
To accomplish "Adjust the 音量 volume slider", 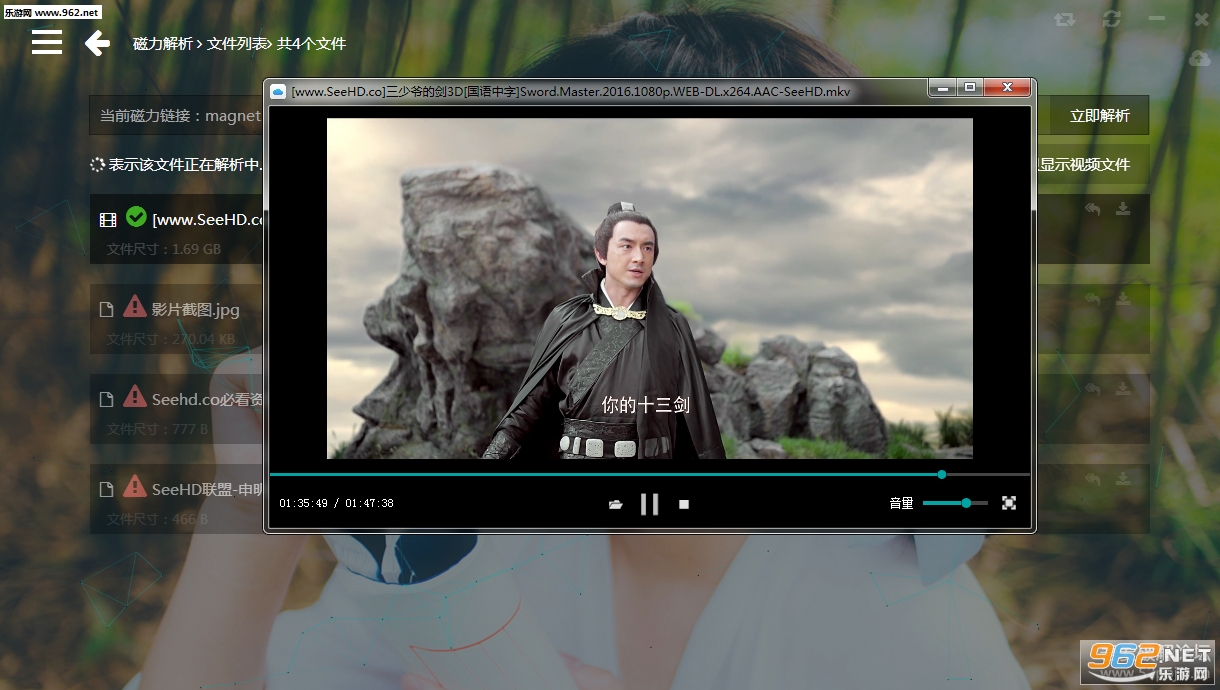I will [955, 503].
